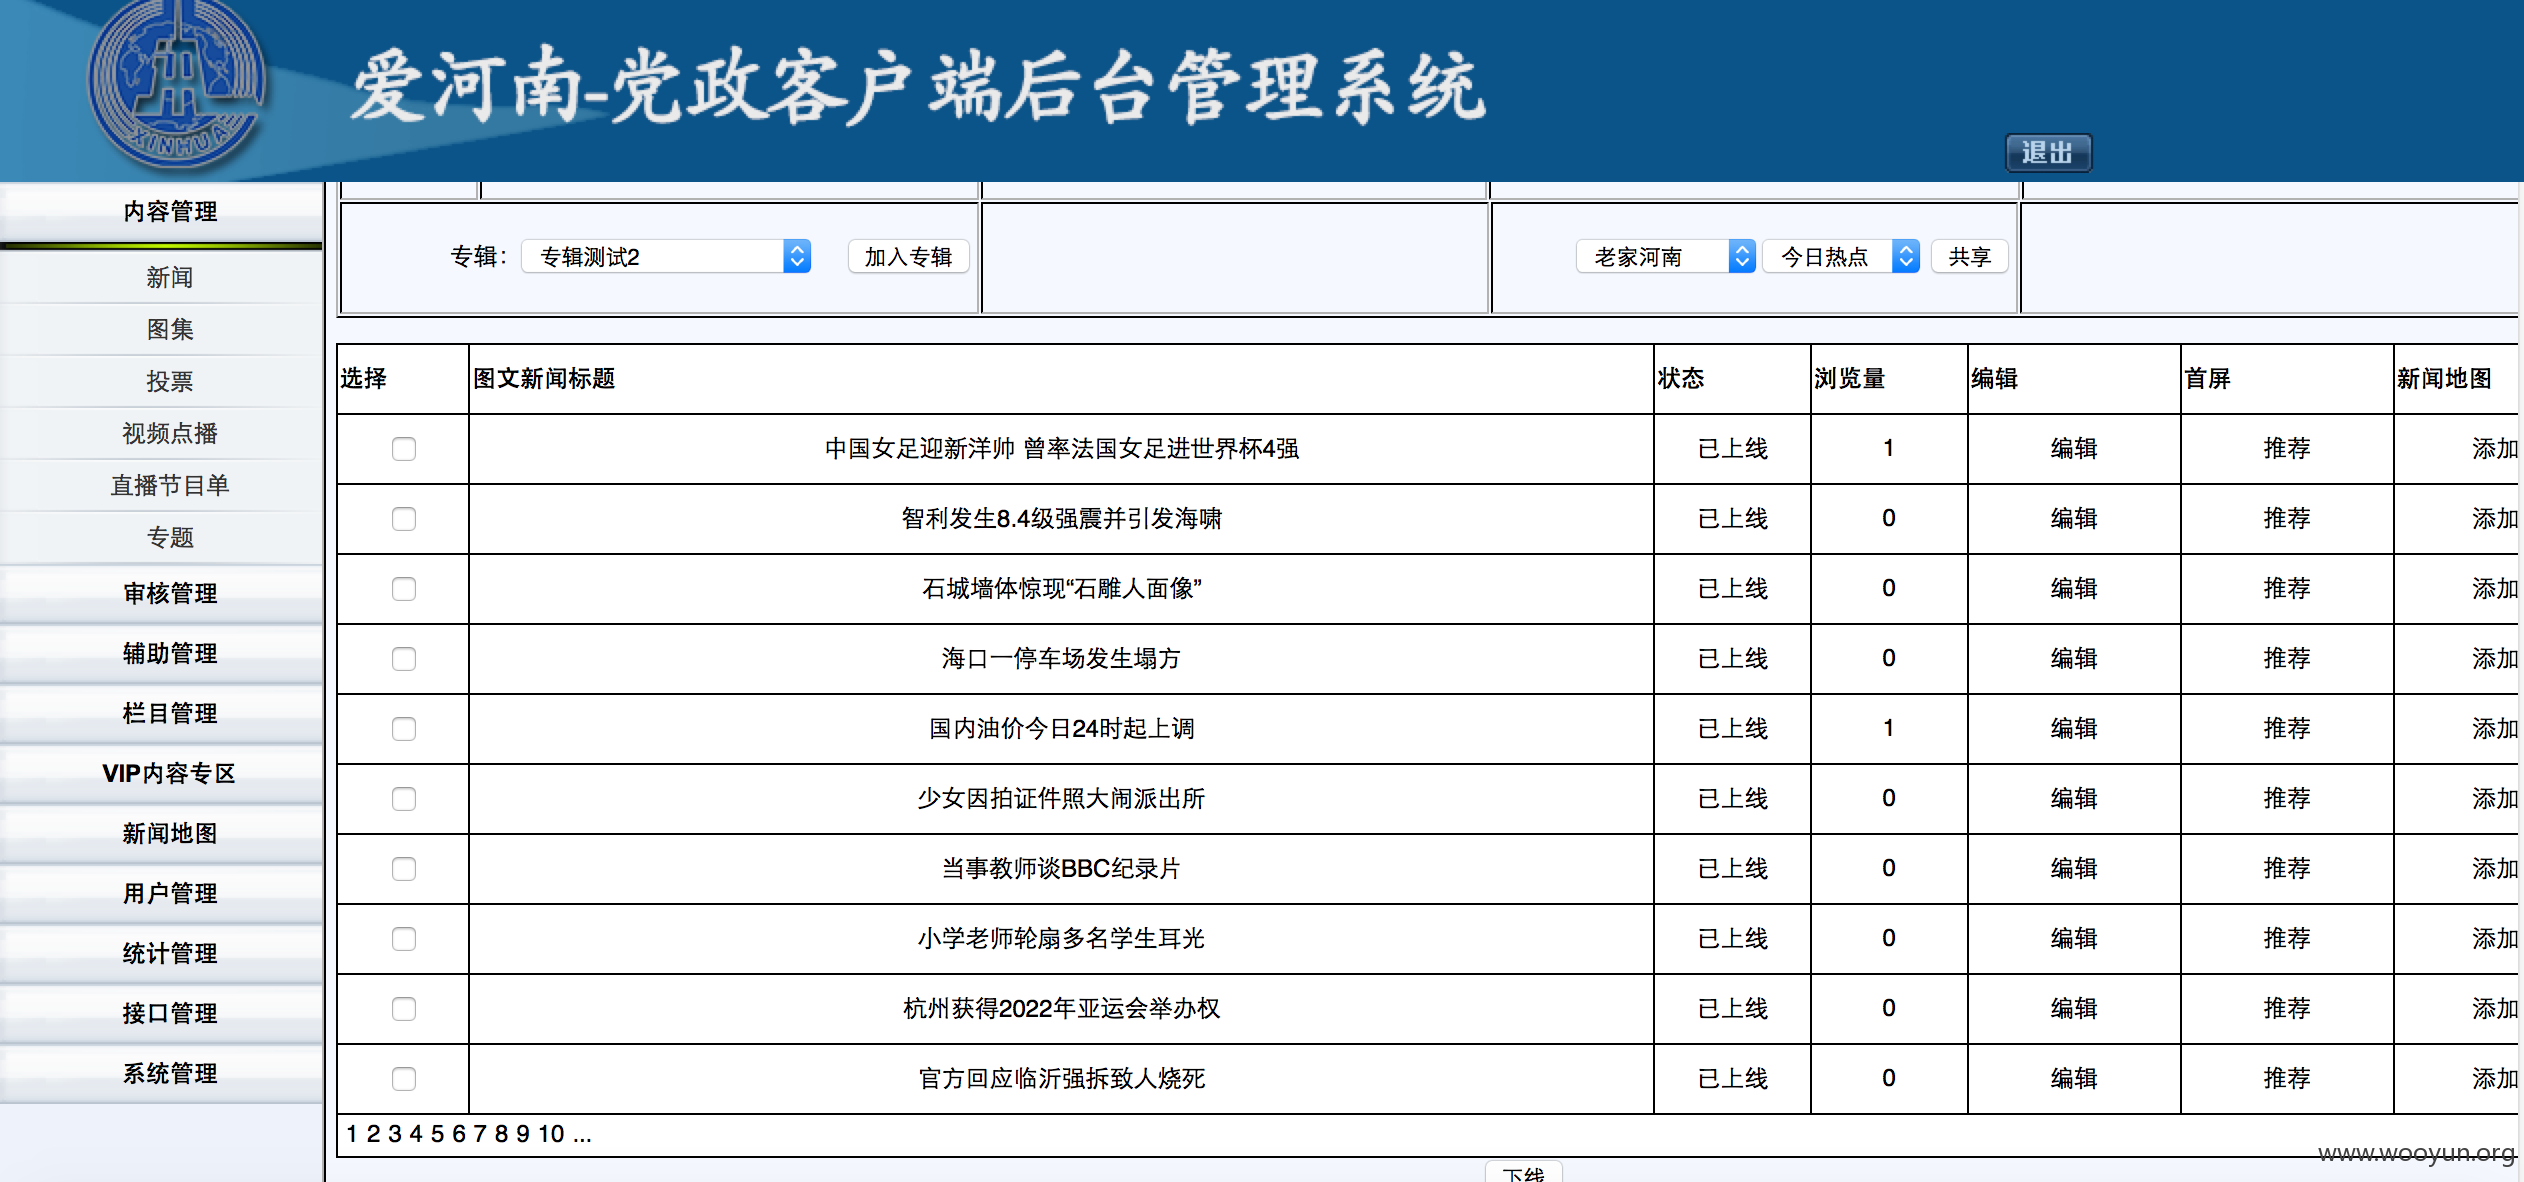
Task: Open 专题 in the sidebar
Action: 161,537
